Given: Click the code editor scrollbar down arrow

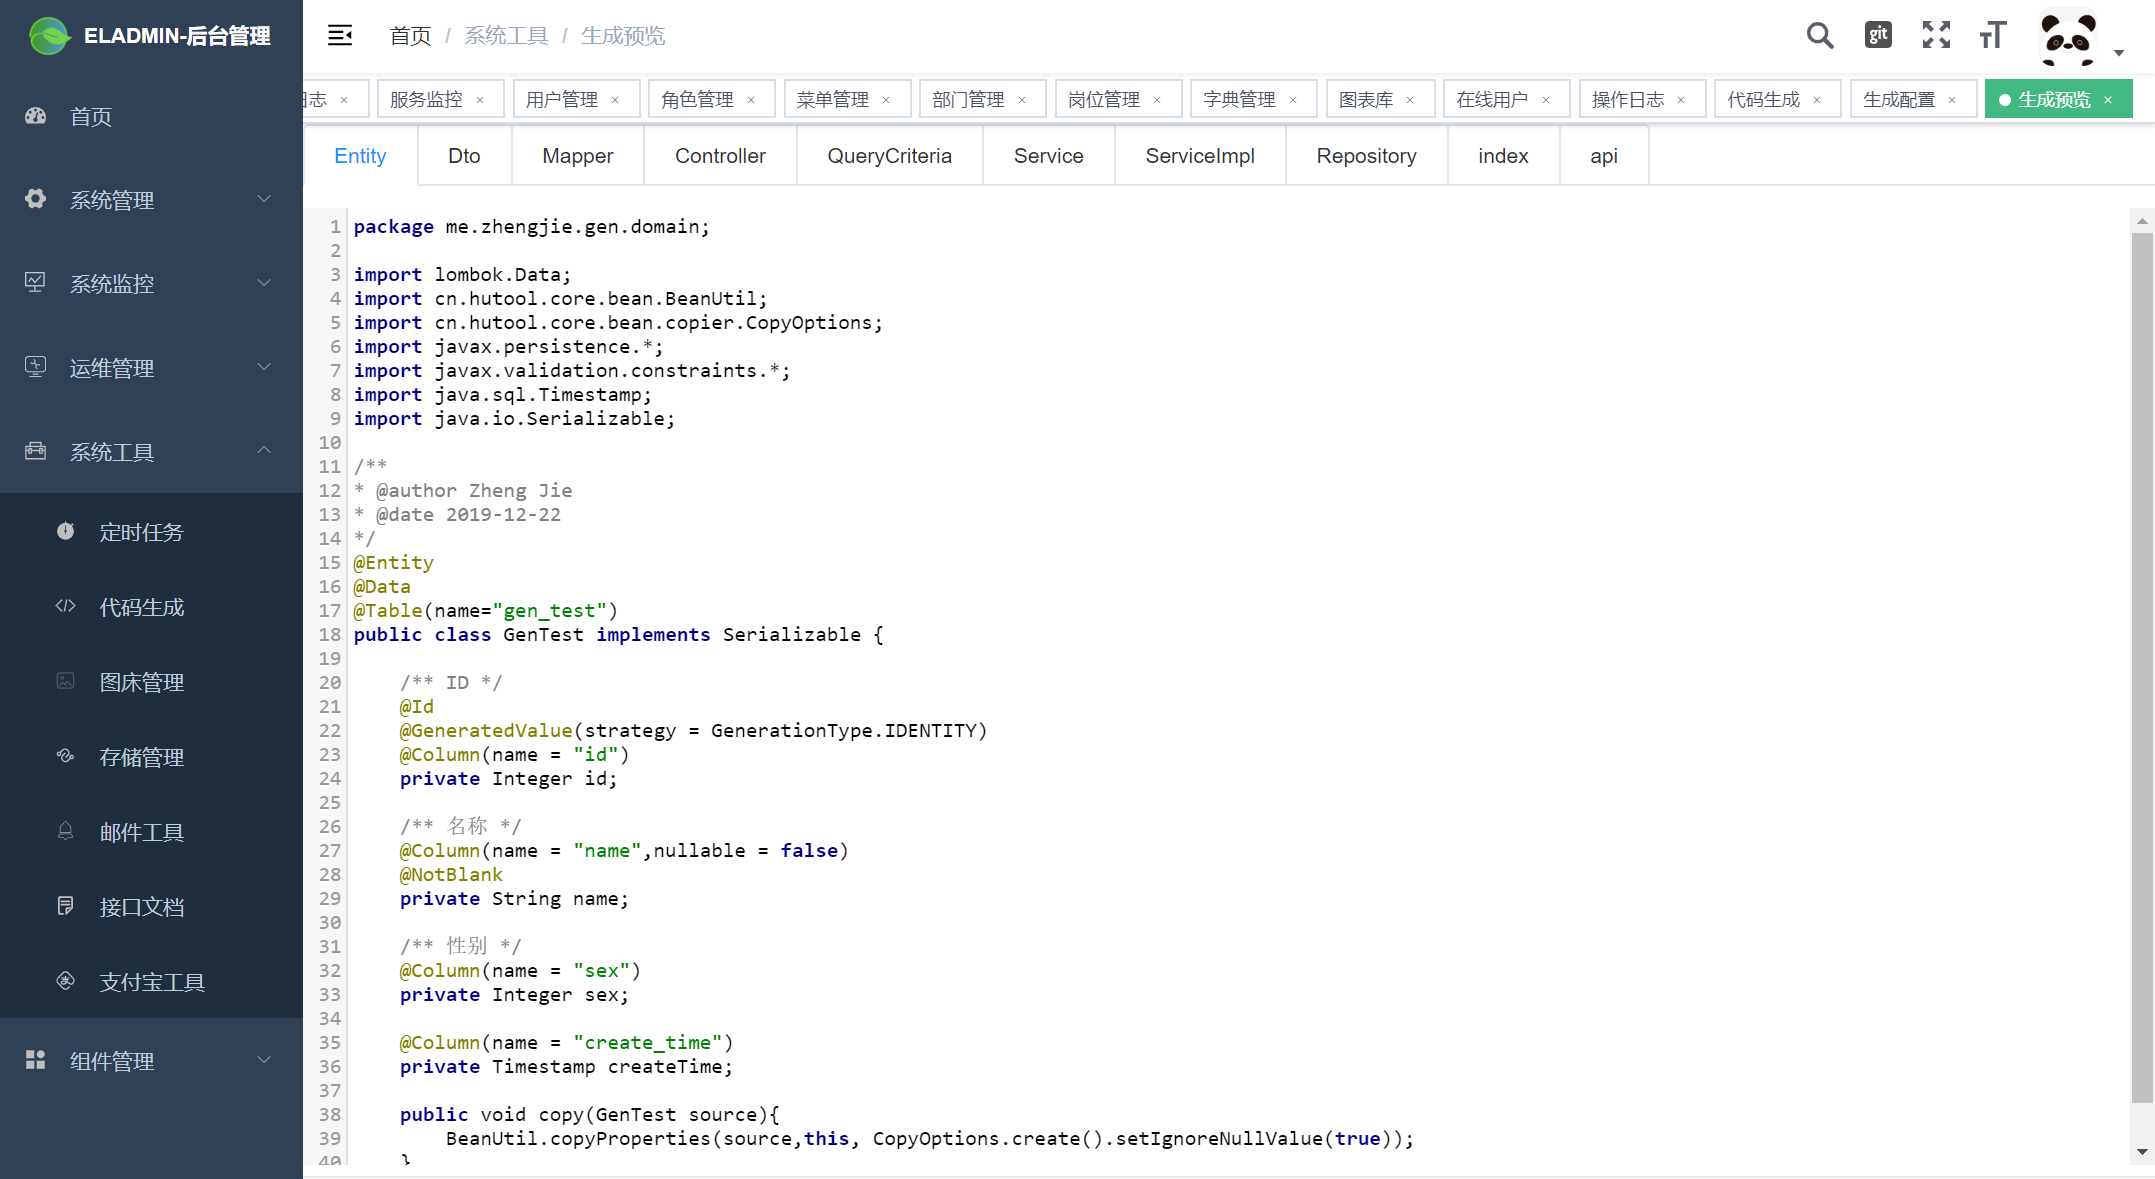Looking at the screenshot, I should point(2142,1152).
